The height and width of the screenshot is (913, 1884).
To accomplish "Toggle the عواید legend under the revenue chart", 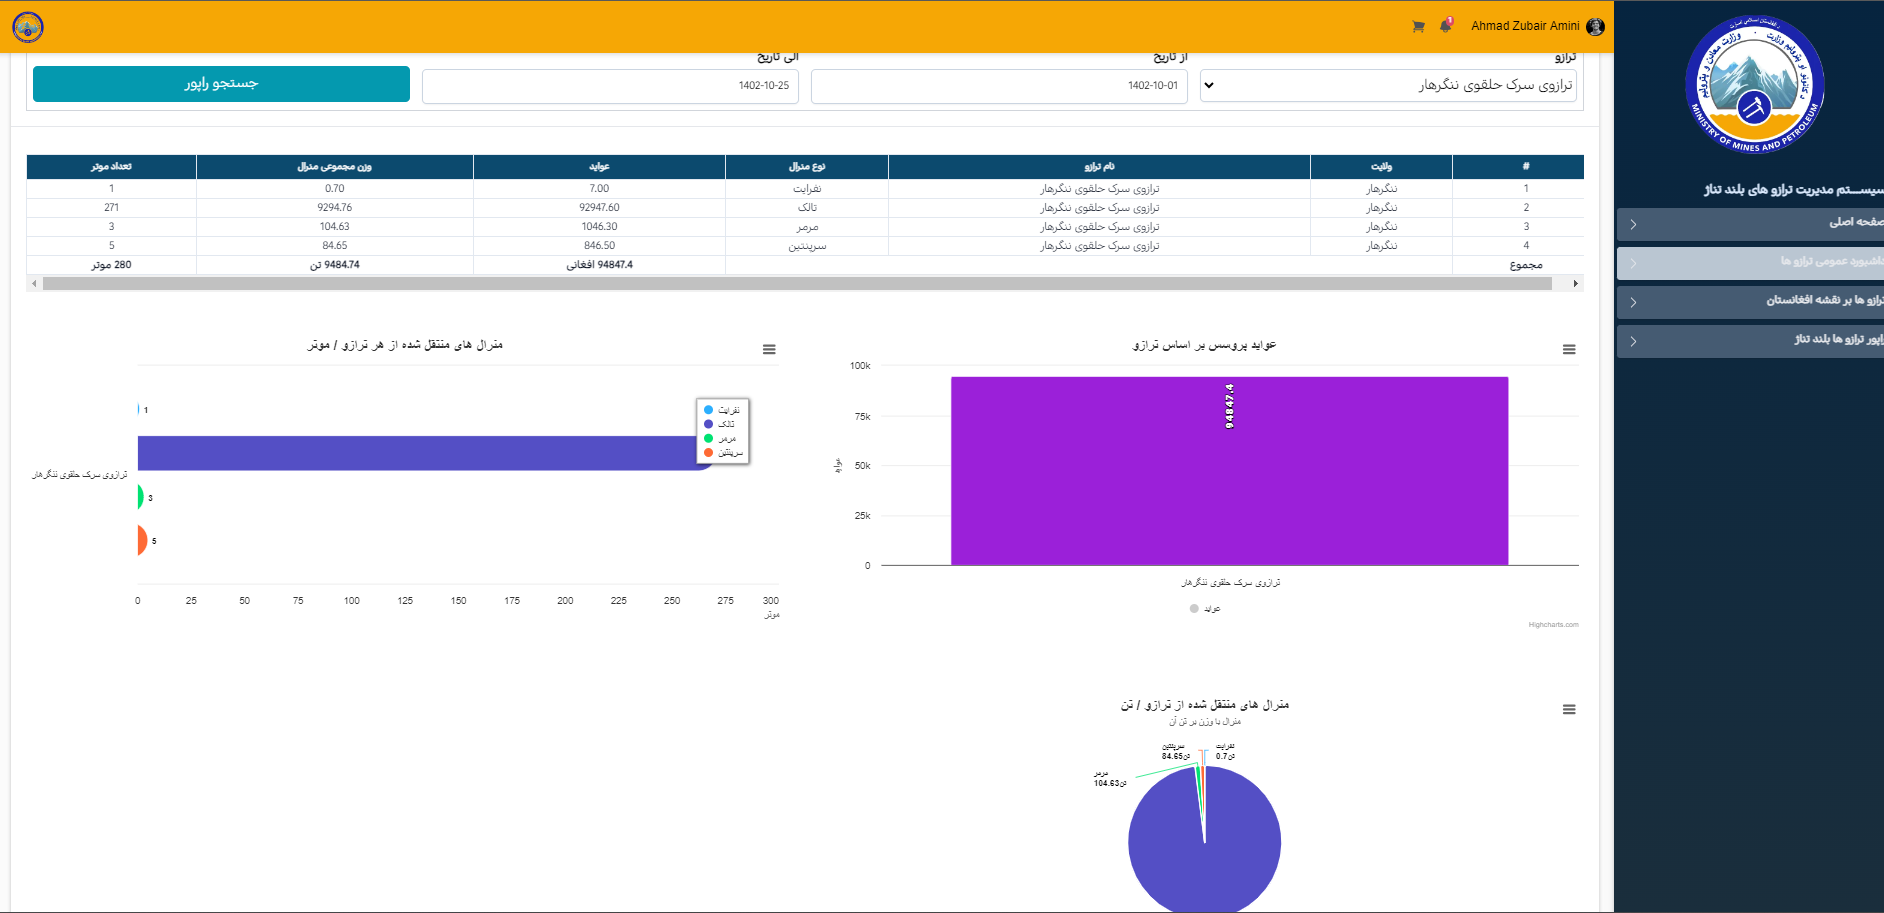I will (1206, 609).
